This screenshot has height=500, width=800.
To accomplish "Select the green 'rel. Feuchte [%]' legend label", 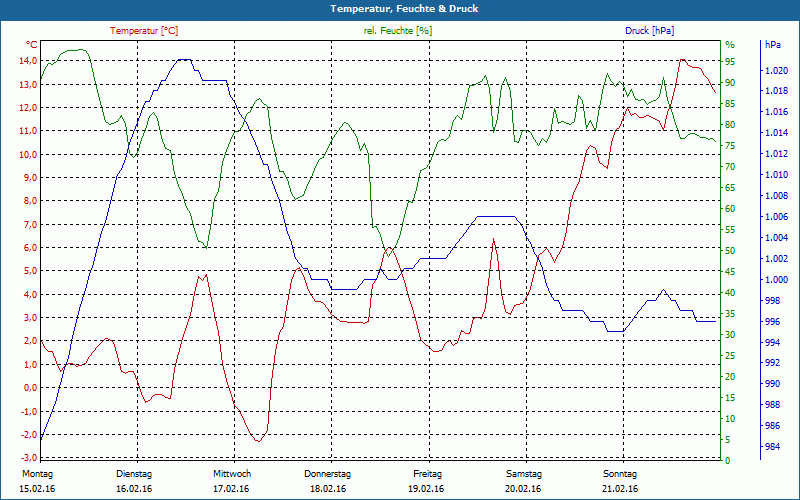I will (397, 31).
